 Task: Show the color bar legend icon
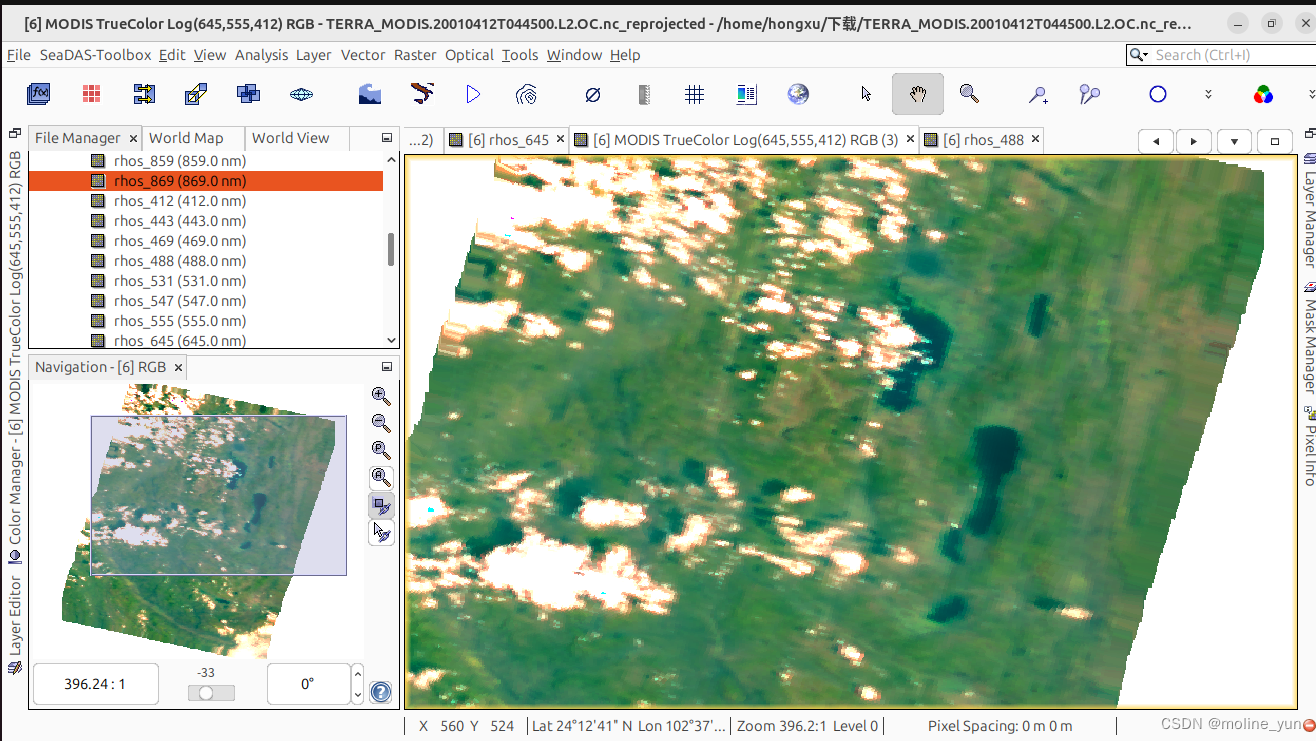tap(747, 94)
